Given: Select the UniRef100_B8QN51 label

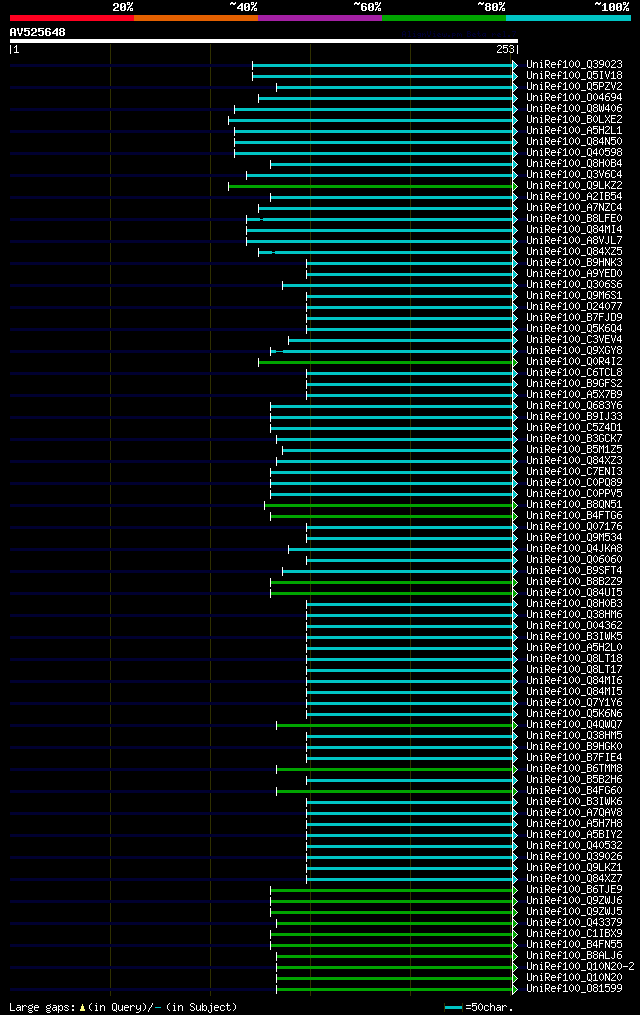Looking at the screenshot, I should click(574, 505).
